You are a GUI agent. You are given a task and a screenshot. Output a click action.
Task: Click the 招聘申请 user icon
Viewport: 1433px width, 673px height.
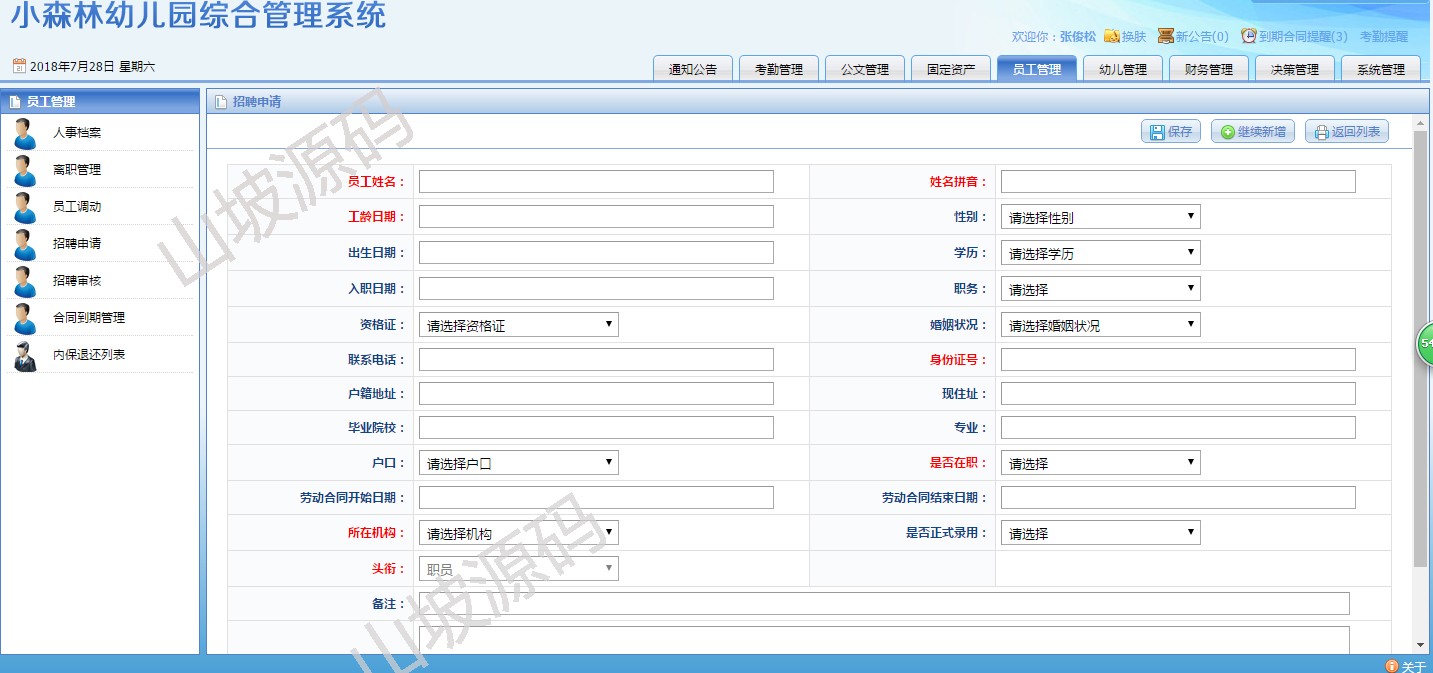(x=25, y=244)
